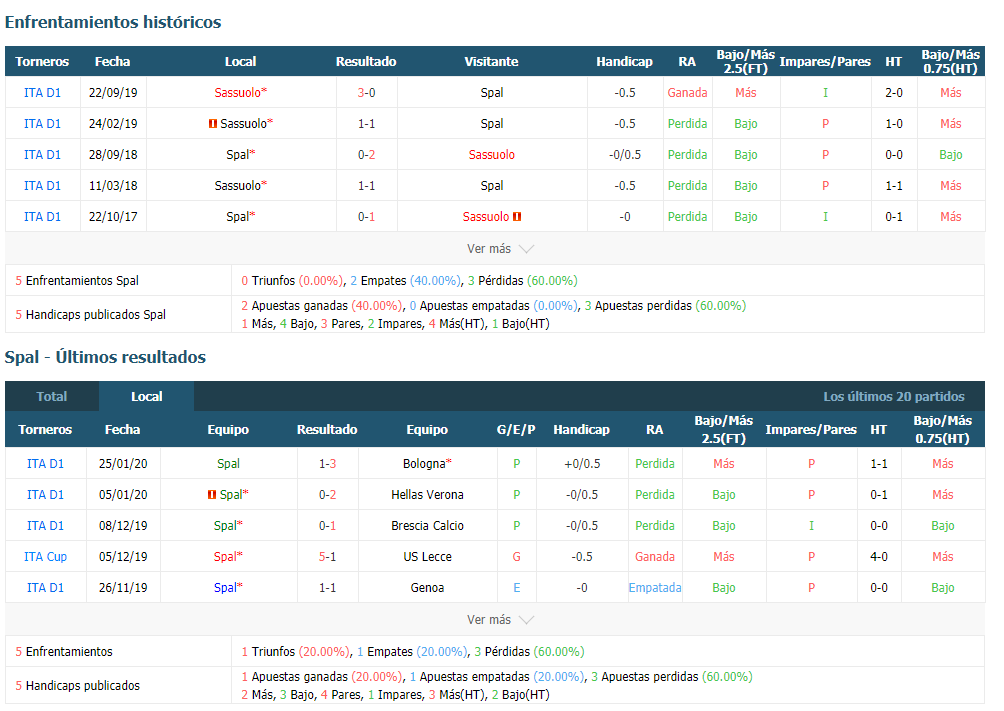Viewport: 1004px width, 711px height.
Task: Open ITA D1 link for 26/11/19 match
Action: click(45, 587)
